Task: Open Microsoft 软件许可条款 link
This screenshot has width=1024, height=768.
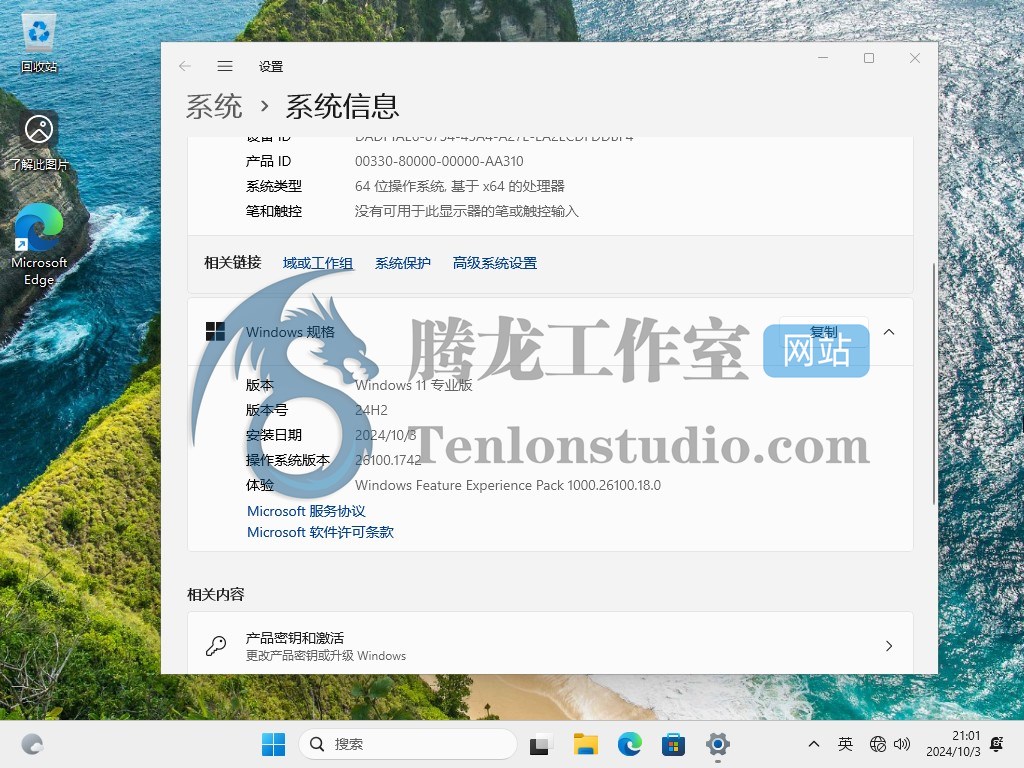Action: pyautogui.click(x=321, y=532)
